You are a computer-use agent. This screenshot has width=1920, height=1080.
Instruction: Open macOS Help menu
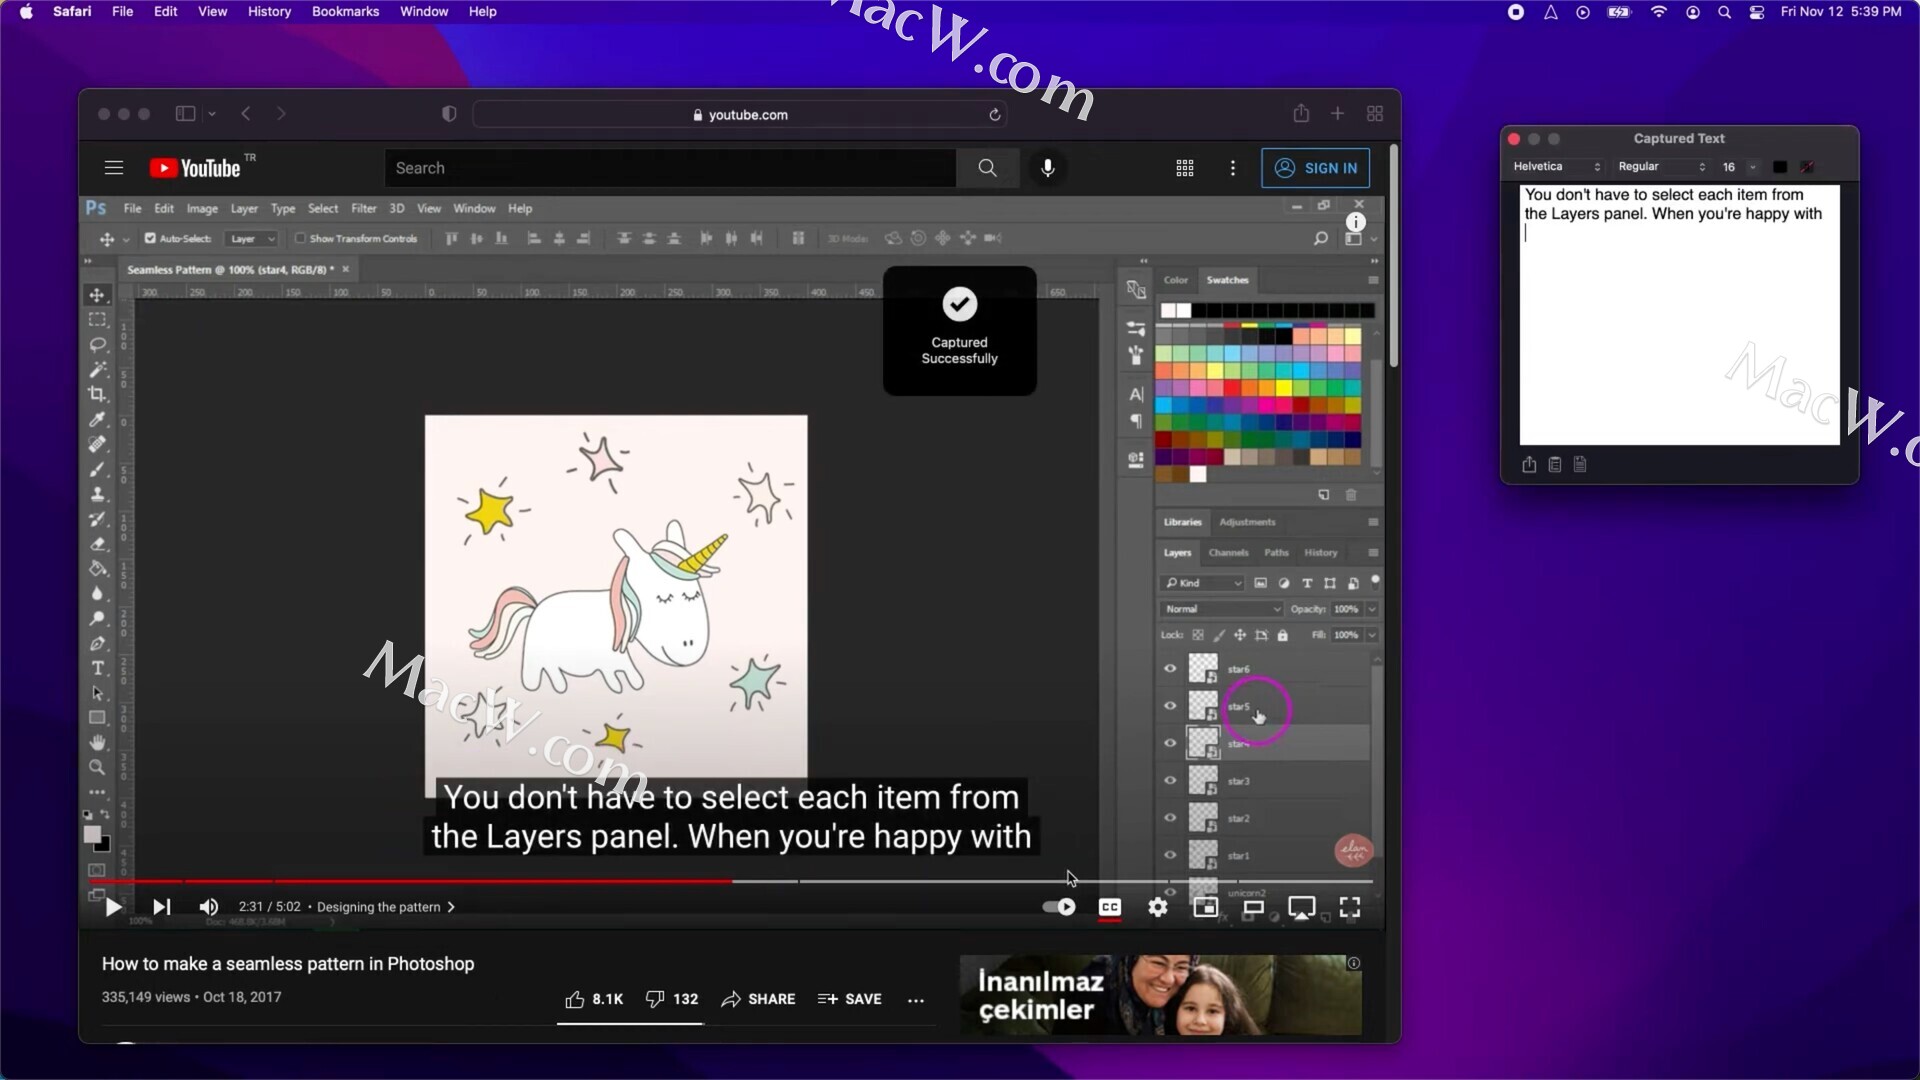[x=482, y=12]
